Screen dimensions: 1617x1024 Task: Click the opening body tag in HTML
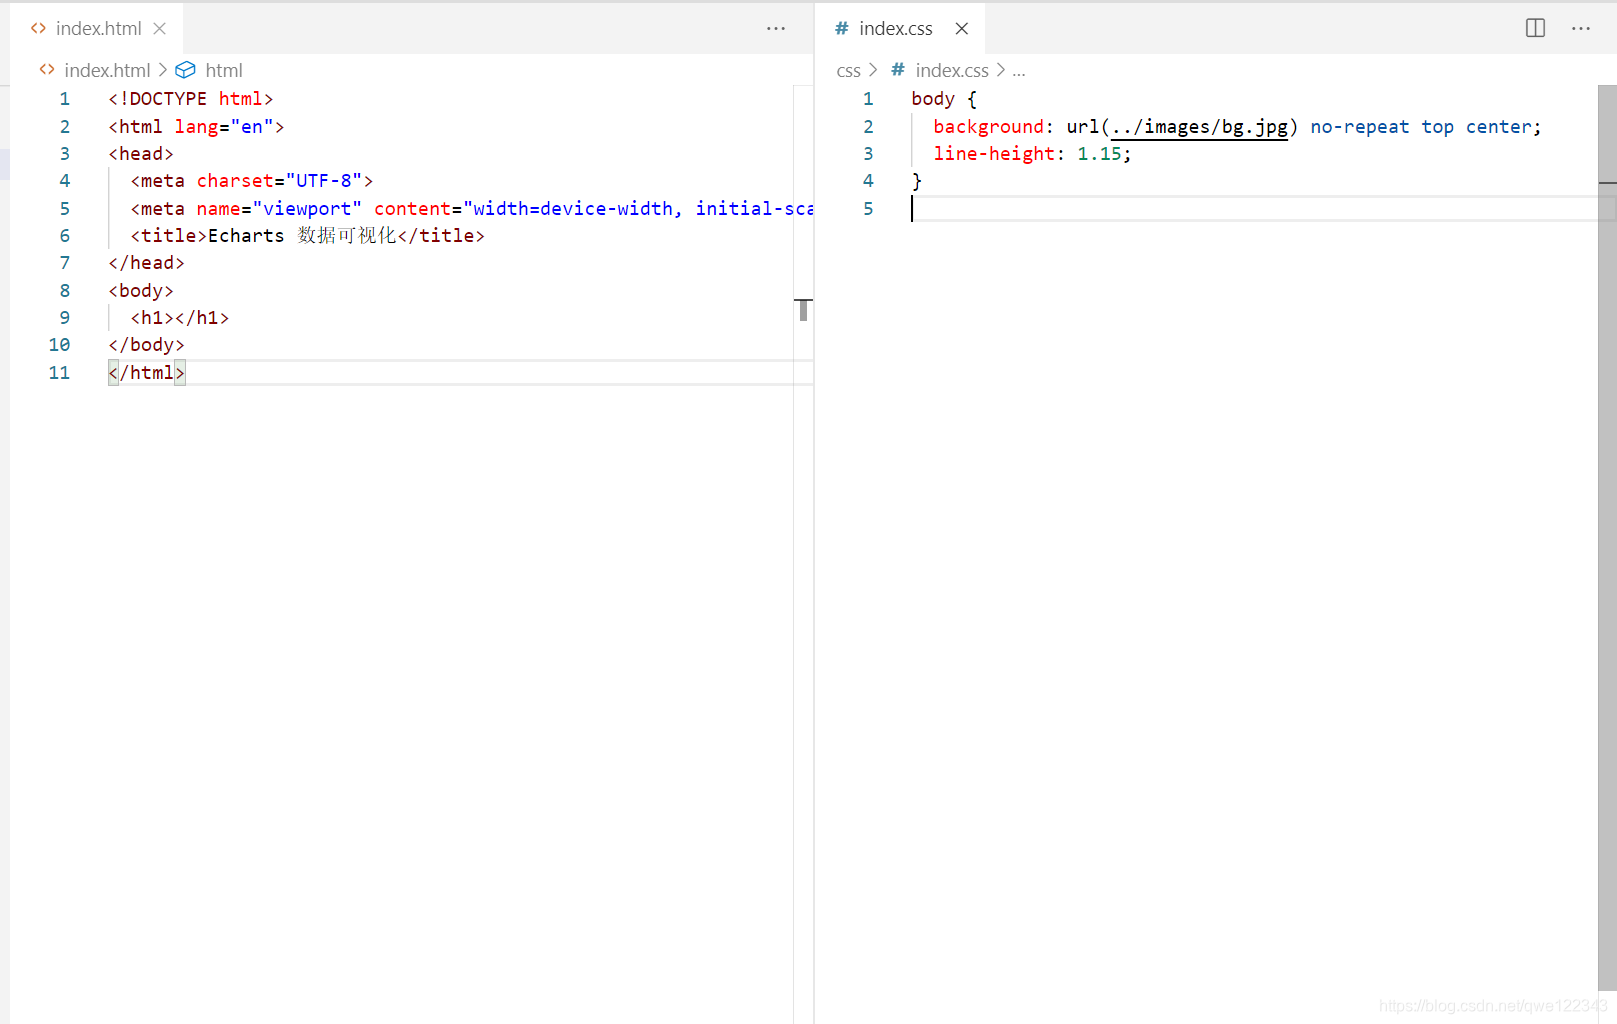(141, 291)
